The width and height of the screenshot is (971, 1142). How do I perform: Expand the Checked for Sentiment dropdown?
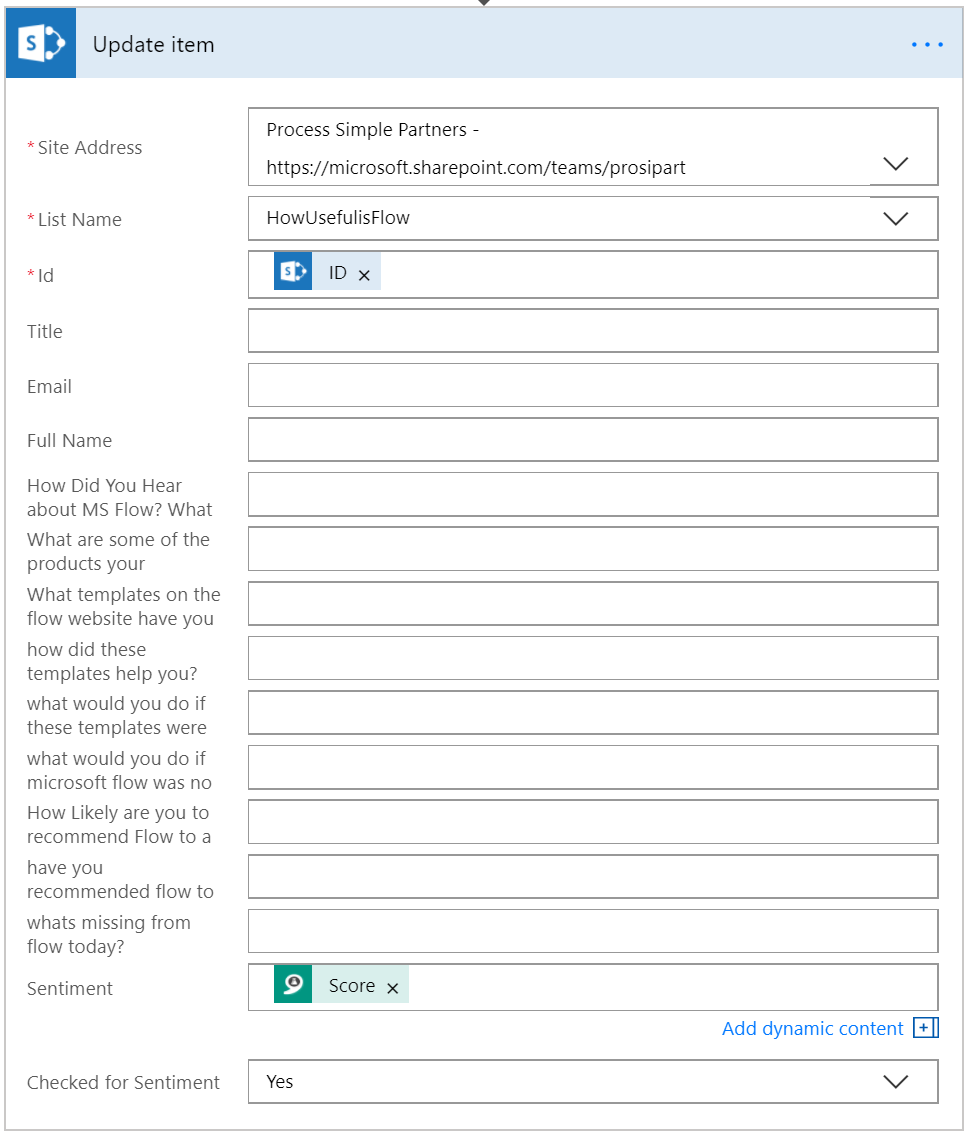tap(896, 1081)
